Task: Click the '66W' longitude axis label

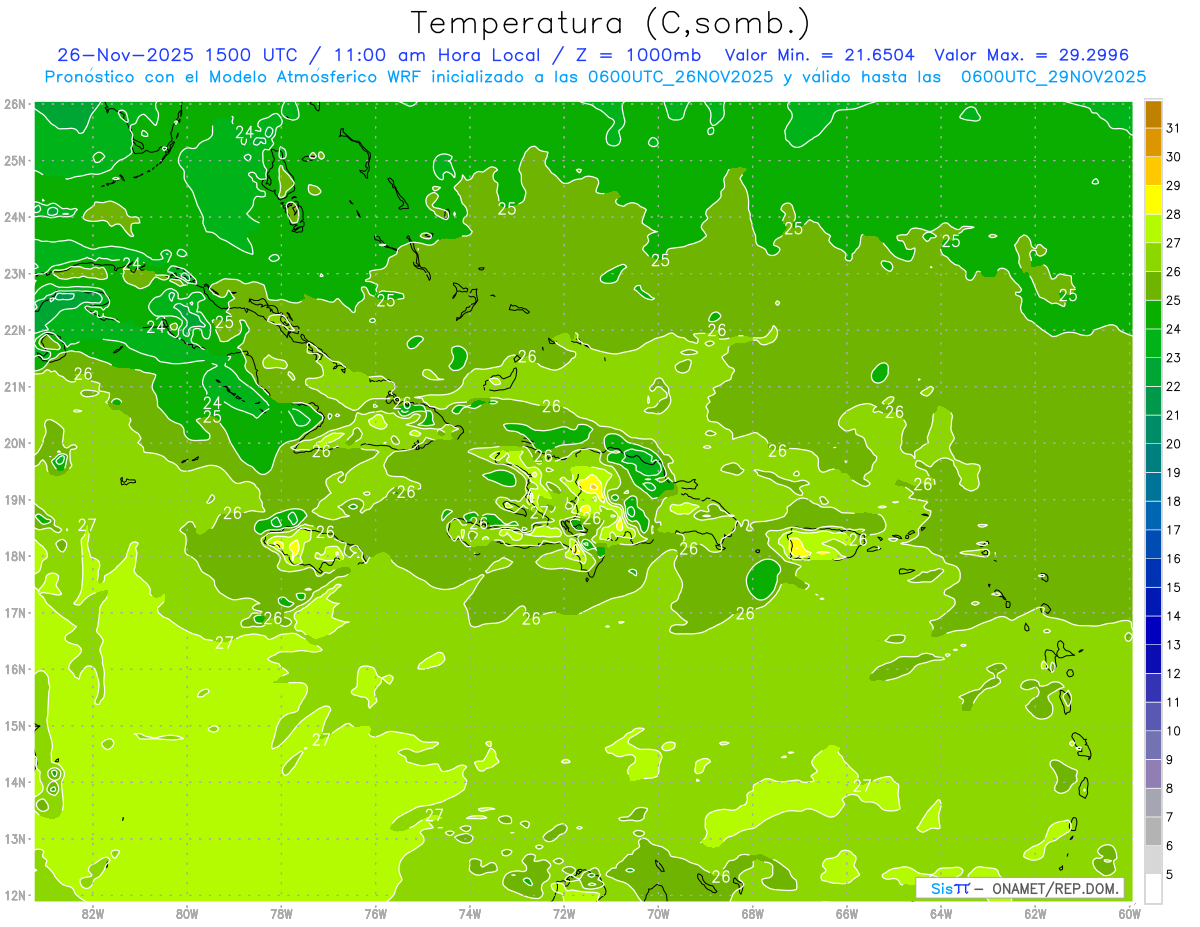Action: click(847, 912)
